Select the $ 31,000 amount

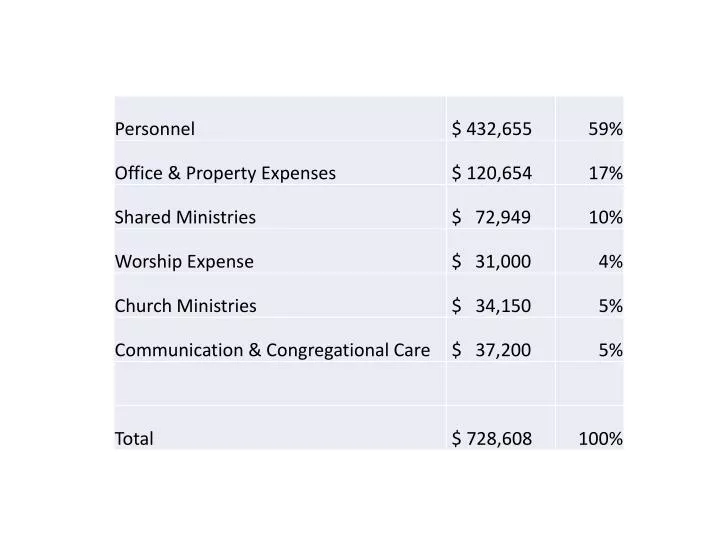(491, 262)
